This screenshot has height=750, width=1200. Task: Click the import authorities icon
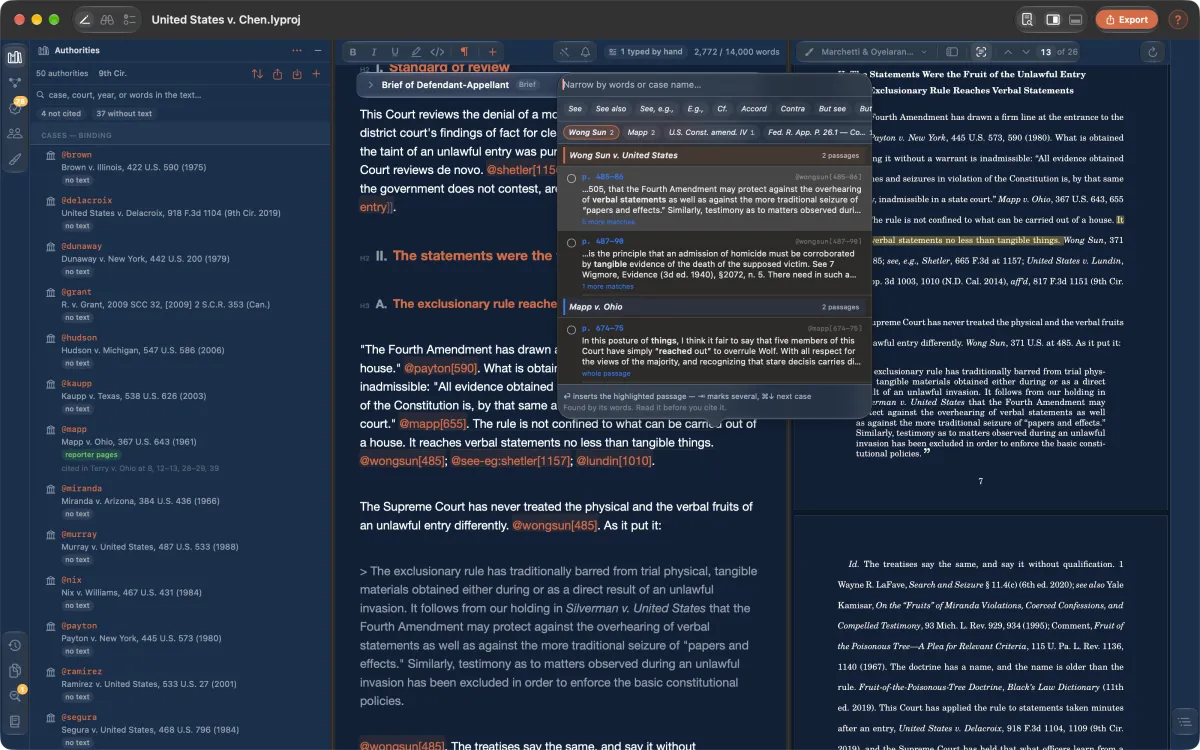click(x=297, y=74)
